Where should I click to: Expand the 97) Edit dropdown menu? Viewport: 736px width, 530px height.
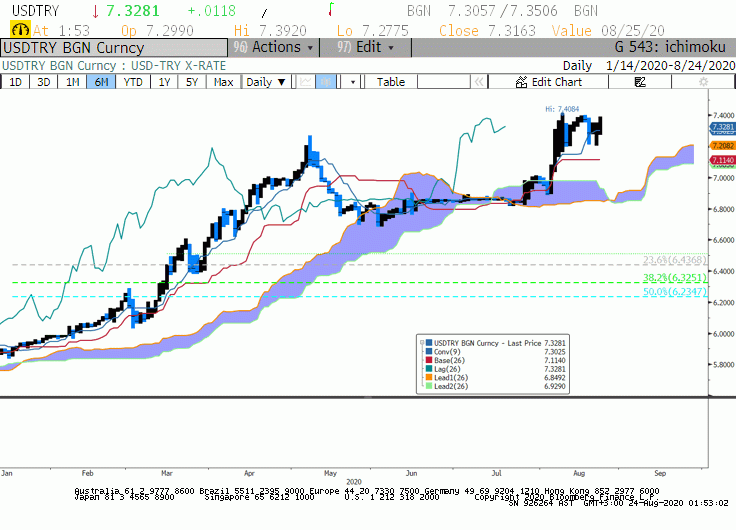coord(365,47)
